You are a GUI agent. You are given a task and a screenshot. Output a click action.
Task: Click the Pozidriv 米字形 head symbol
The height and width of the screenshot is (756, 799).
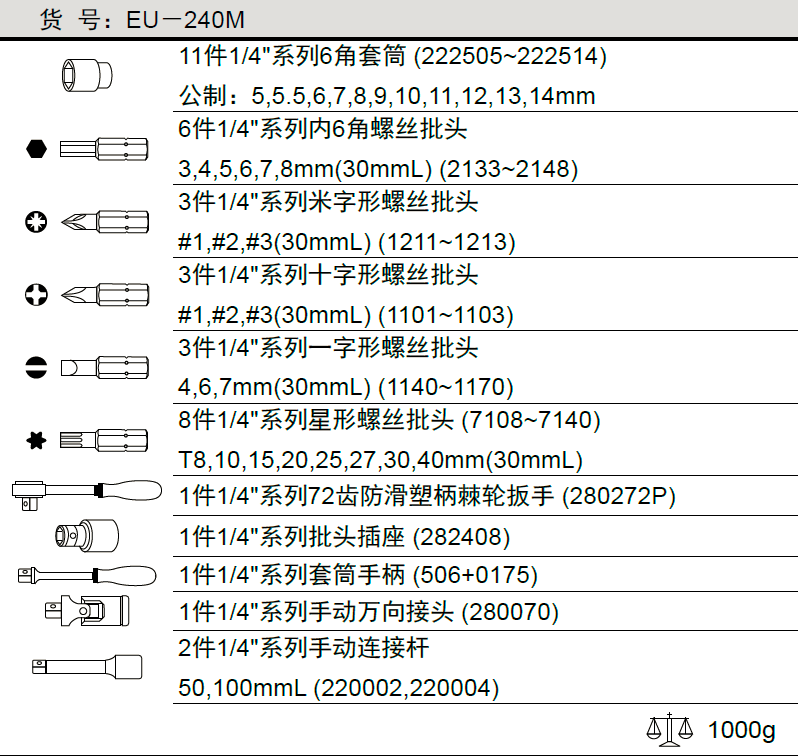(36, 222)
